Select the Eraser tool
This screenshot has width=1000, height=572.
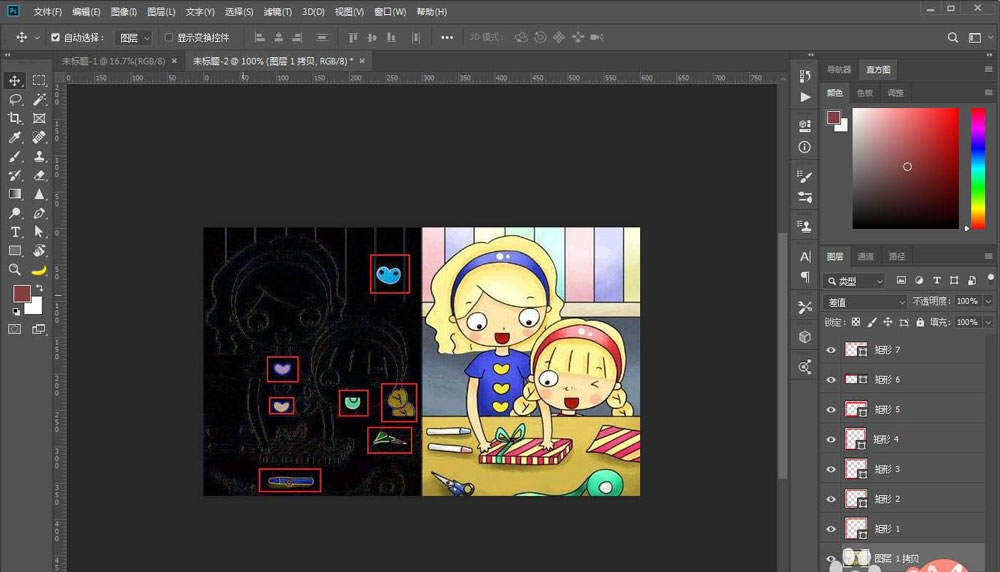[39, 175]
